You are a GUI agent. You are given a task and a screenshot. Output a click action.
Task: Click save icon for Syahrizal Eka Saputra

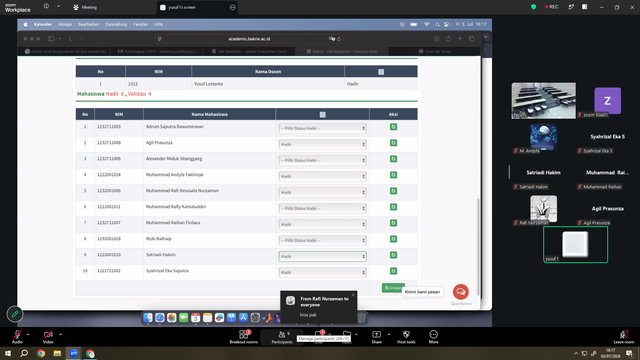(393, 271)
